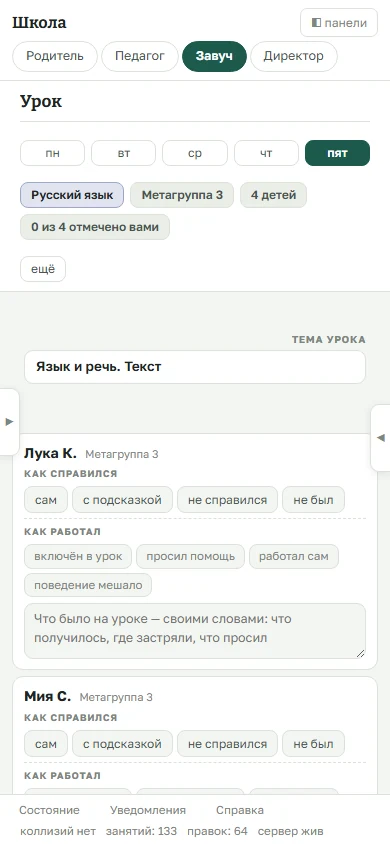Switch to the Директор role tab
The image size is (390, 844).
click(x=294, y=56)
